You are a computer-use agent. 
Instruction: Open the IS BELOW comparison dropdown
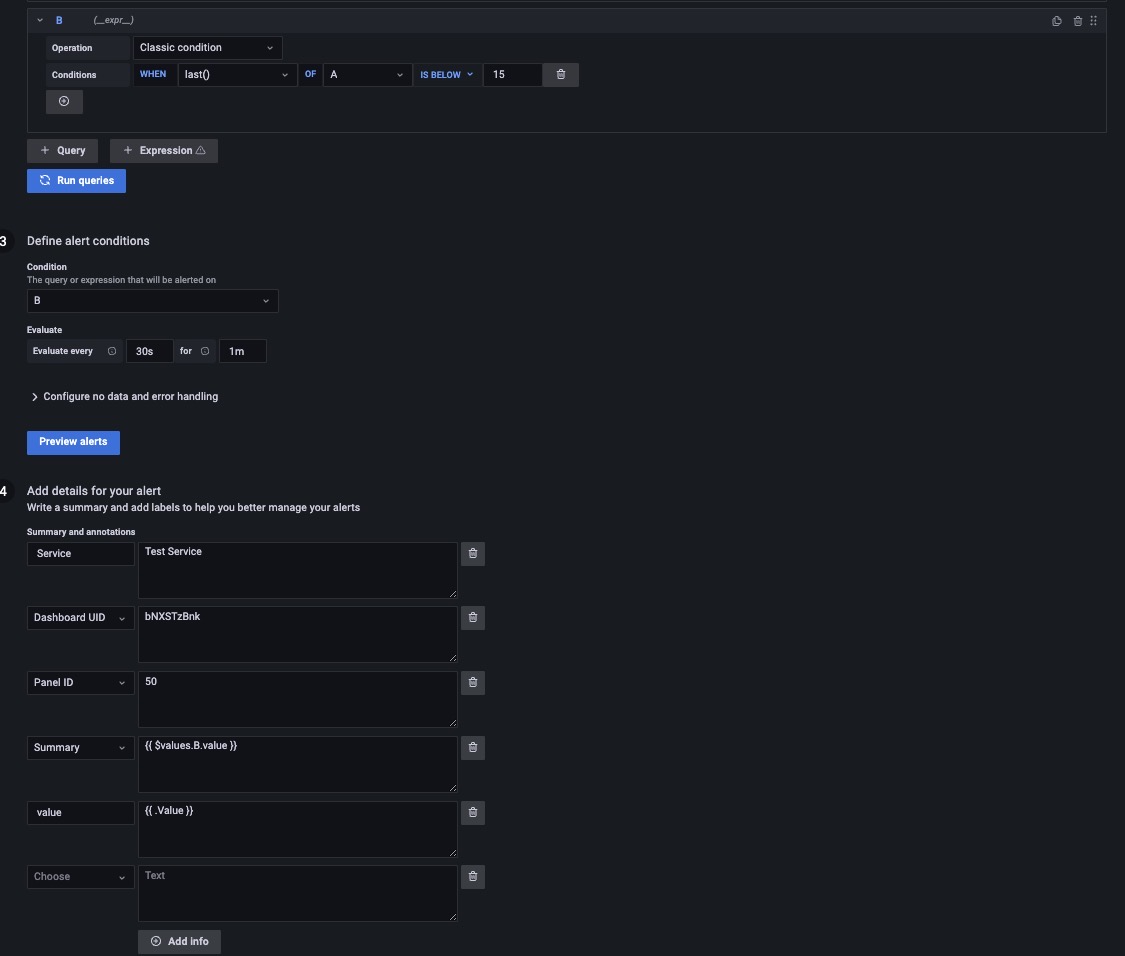coord(447,74)
